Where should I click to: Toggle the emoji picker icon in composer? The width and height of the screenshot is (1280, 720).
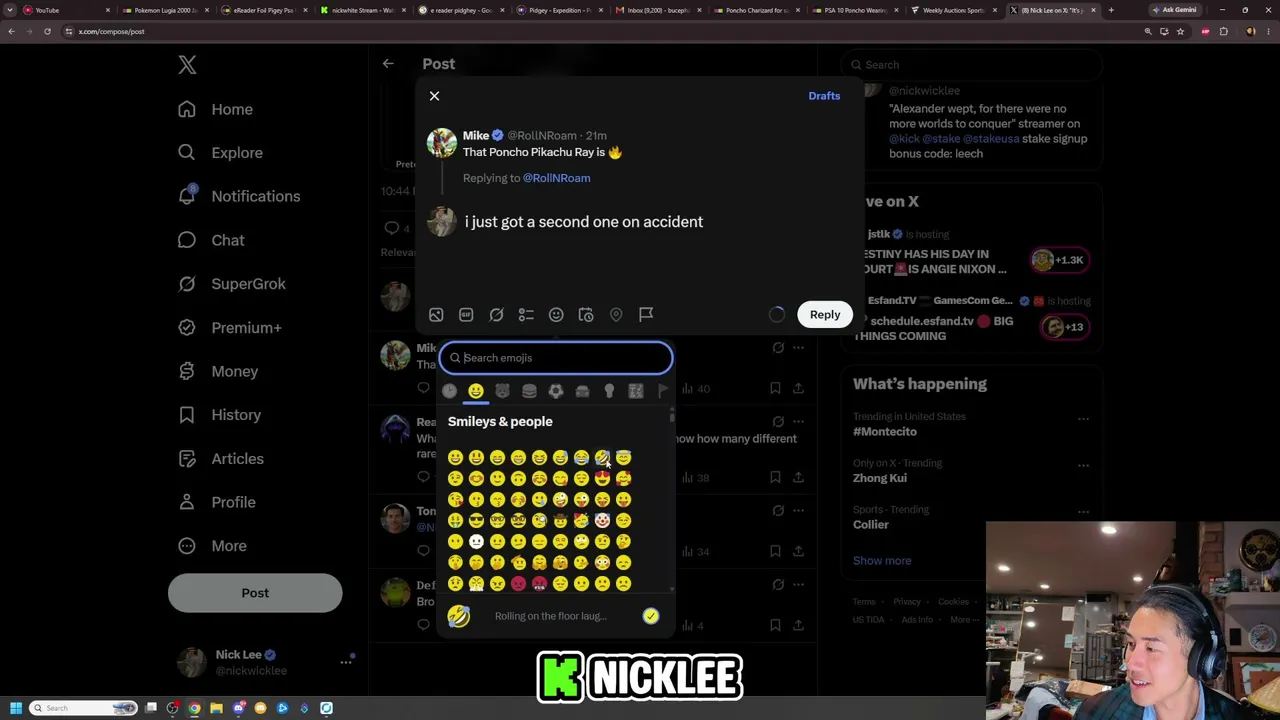[x=556, y=315]
